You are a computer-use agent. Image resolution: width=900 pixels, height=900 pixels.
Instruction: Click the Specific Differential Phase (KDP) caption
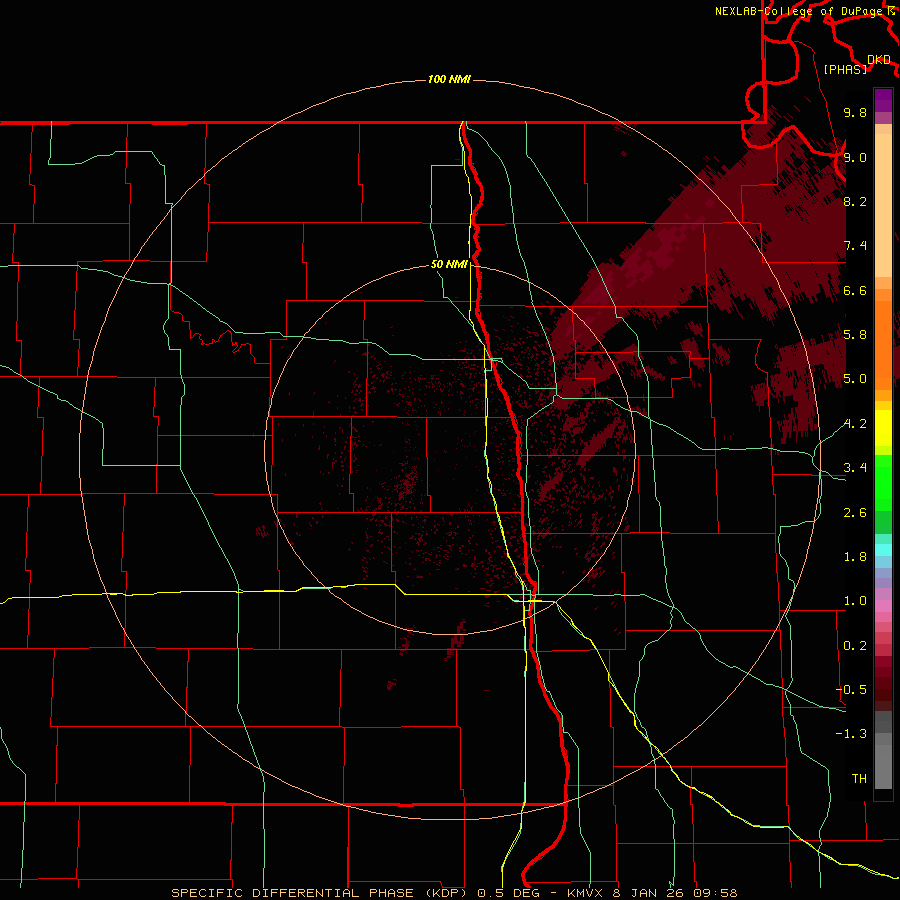(321, 893)
